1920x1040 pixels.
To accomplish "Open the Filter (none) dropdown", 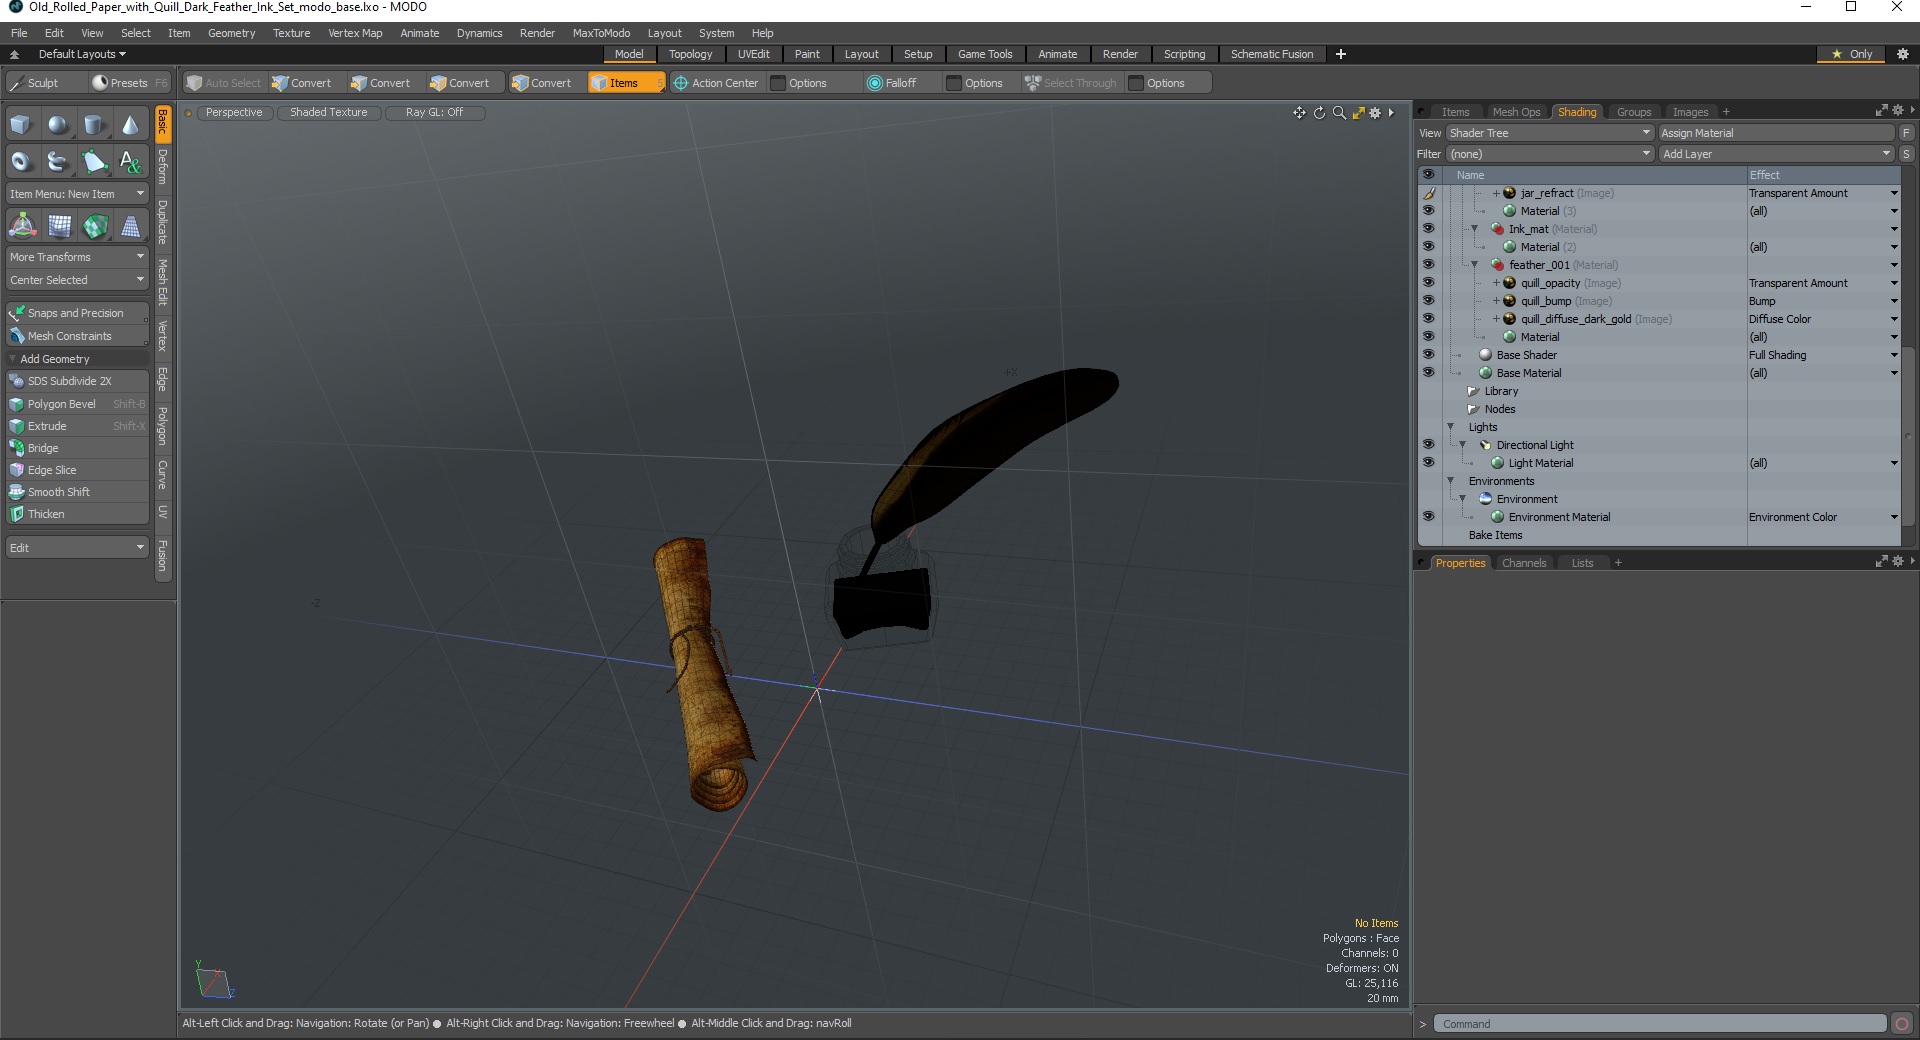I will (1549, 154).
